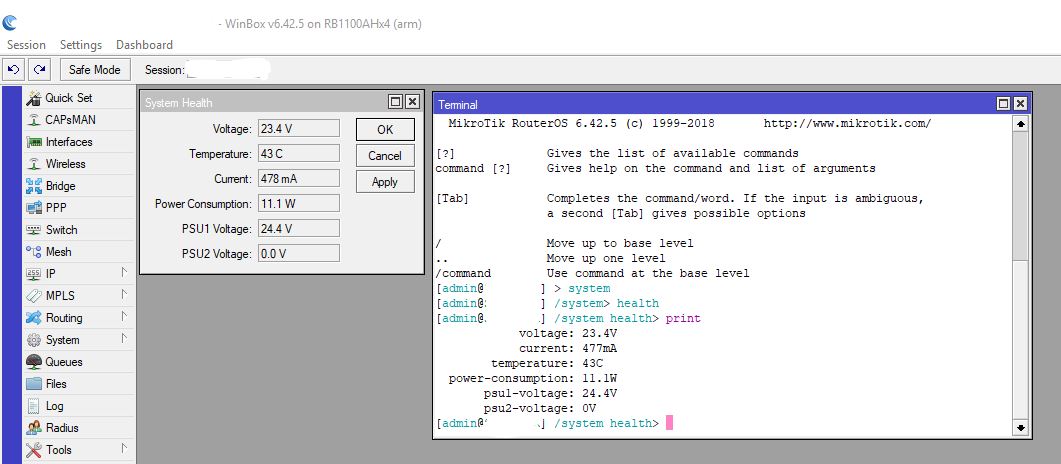Click the 'psu1-voltage: 24.4V' terminal line
Viewport: 1061px width, 464px height.
(x=550, y=393)
